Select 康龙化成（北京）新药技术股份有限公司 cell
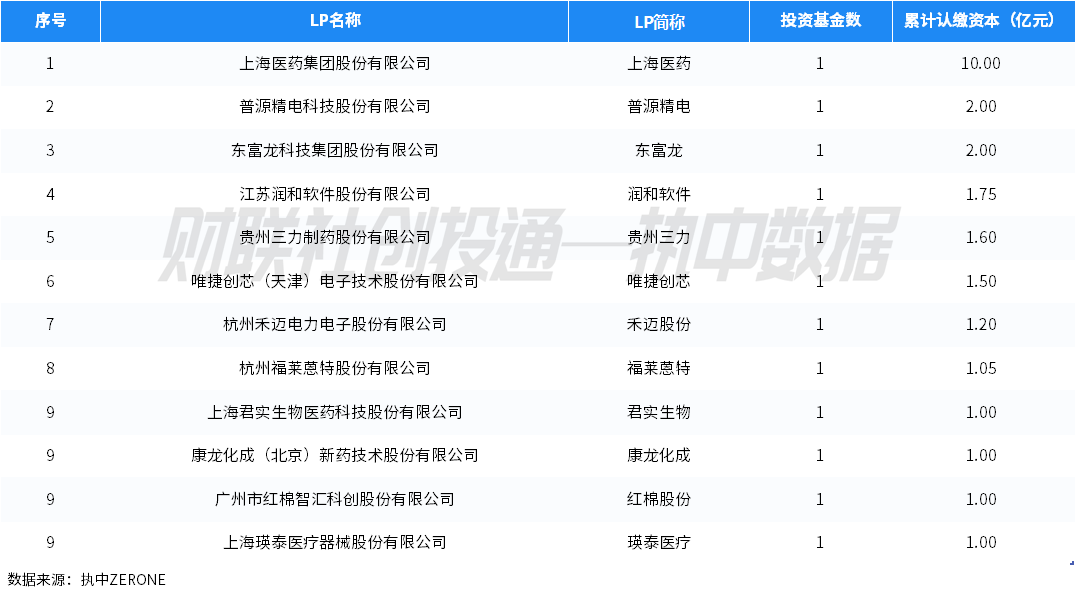This screenshot has width=1076, height=594. (335, 456)
